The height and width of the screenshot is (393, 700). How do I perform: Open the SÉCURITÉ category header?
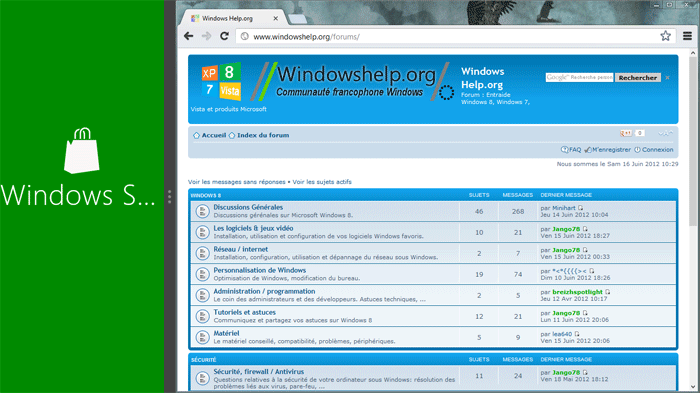[x=204, y=360]
